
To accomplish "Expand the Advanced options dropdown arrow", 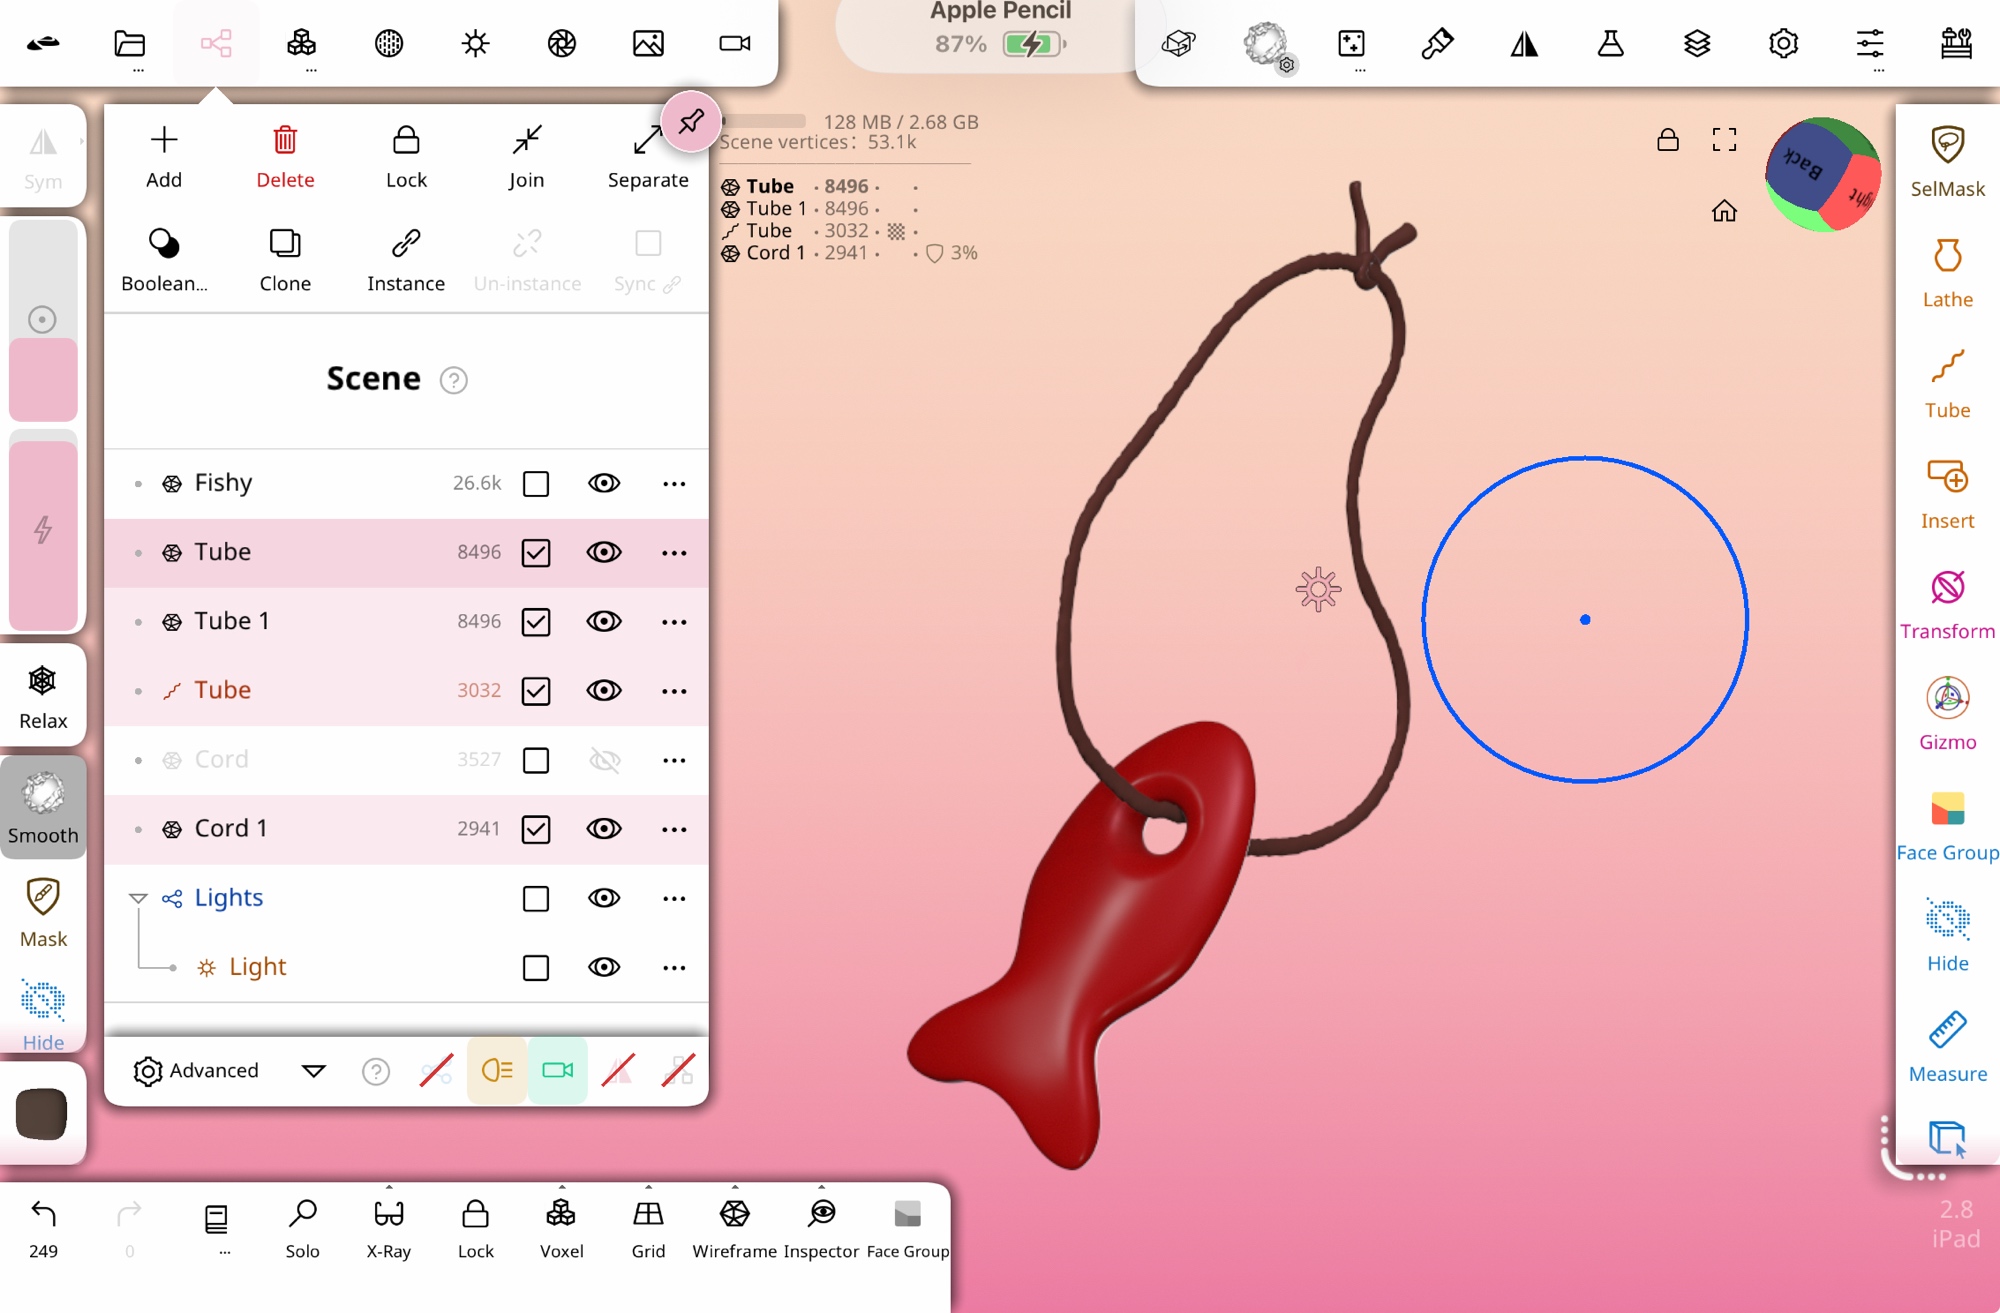I will 313,1071.
